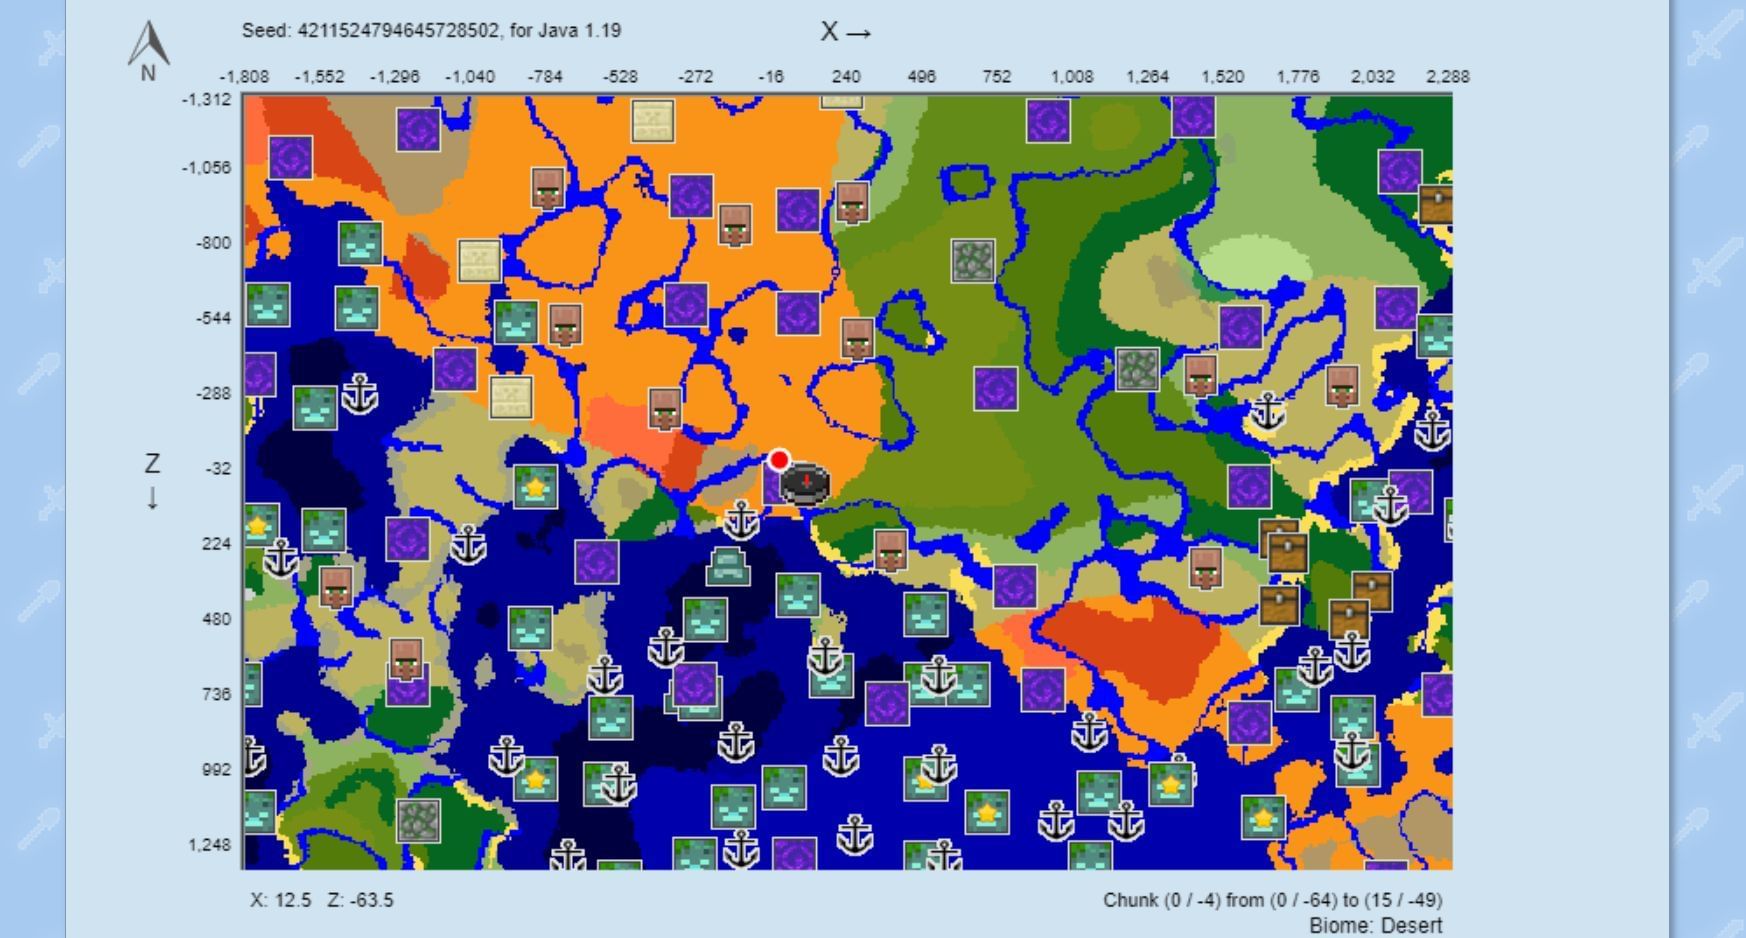Select the stronghold icon beside the spawn marker
Viewport: 1746px width, 938px height.
805,484
